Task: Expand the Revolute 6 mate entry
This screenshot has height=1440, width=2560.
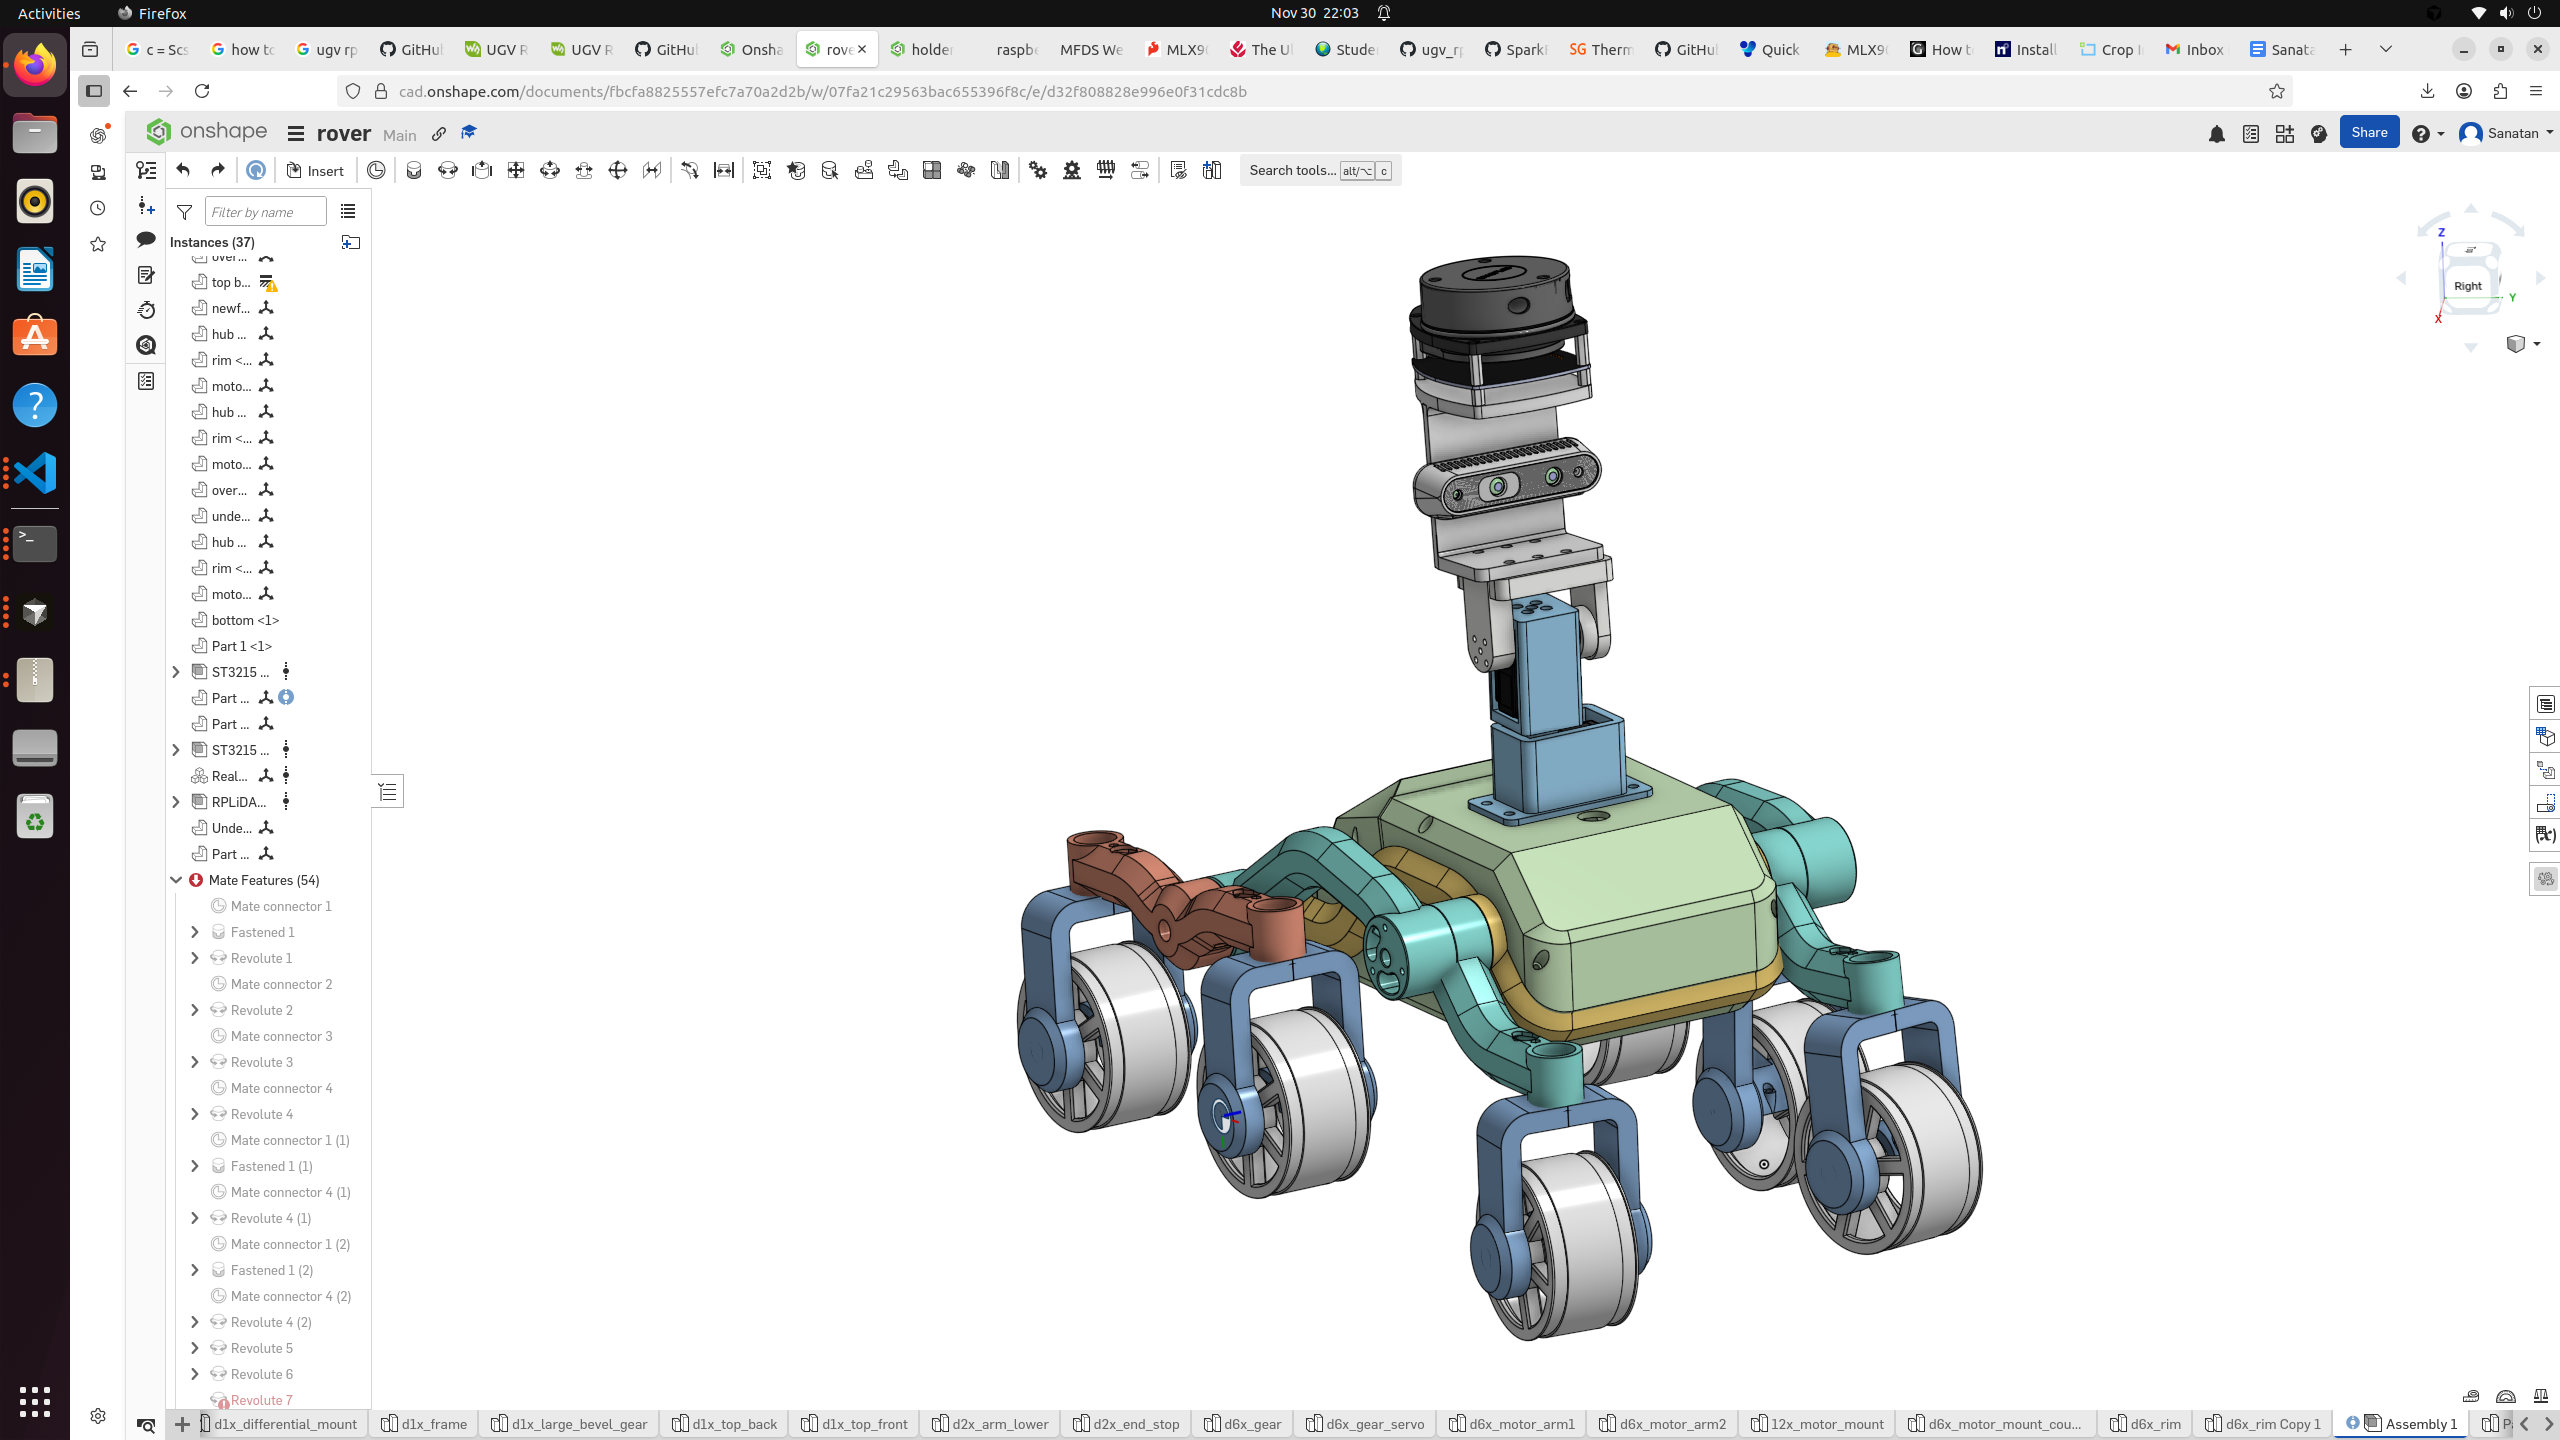Action: coord(195,1374)
